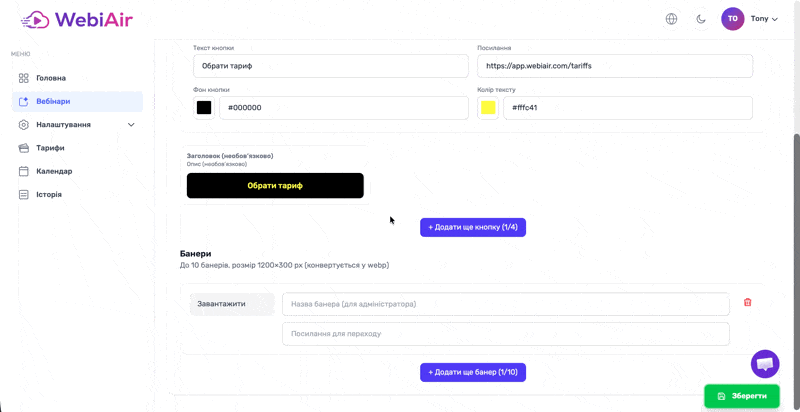Focus the Назва банера input field
Viewport: 800px width, 412px height.
tap(506, 304)
